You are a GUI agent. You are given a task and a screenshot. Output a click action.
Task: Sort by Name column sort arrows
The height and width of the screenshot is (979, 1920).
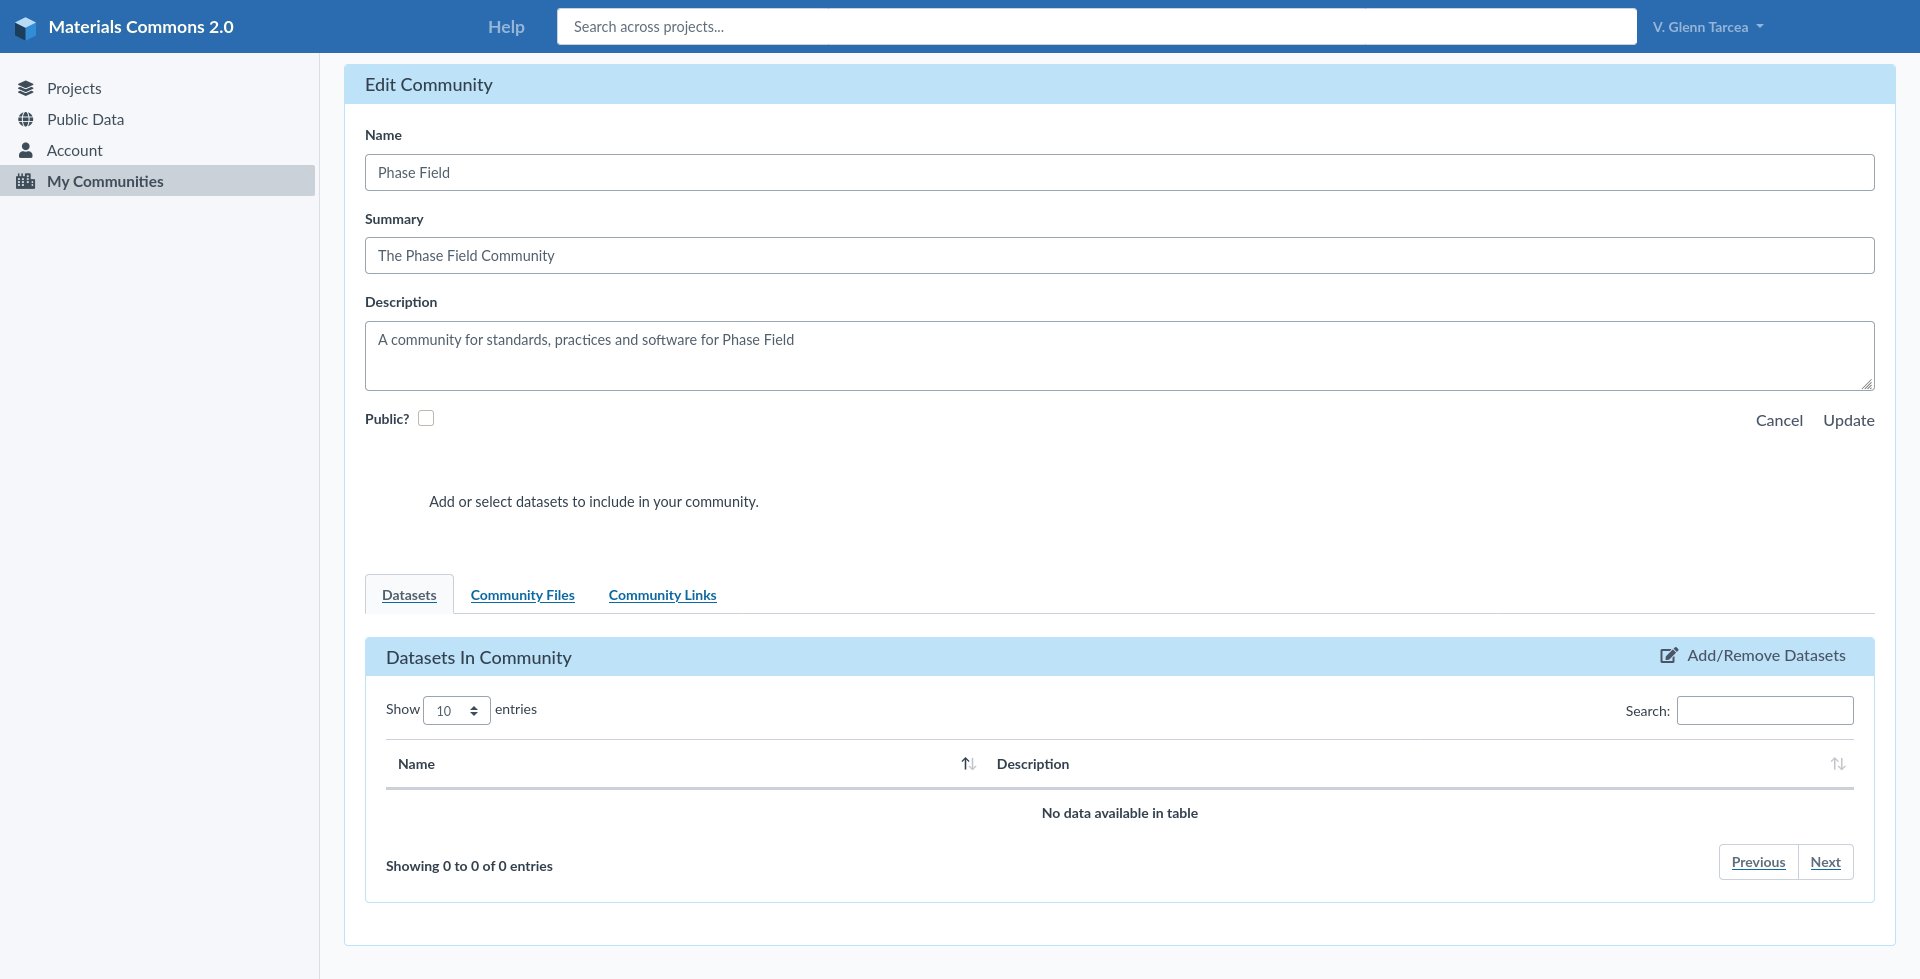pyautogui.click(x=968, y=764)
